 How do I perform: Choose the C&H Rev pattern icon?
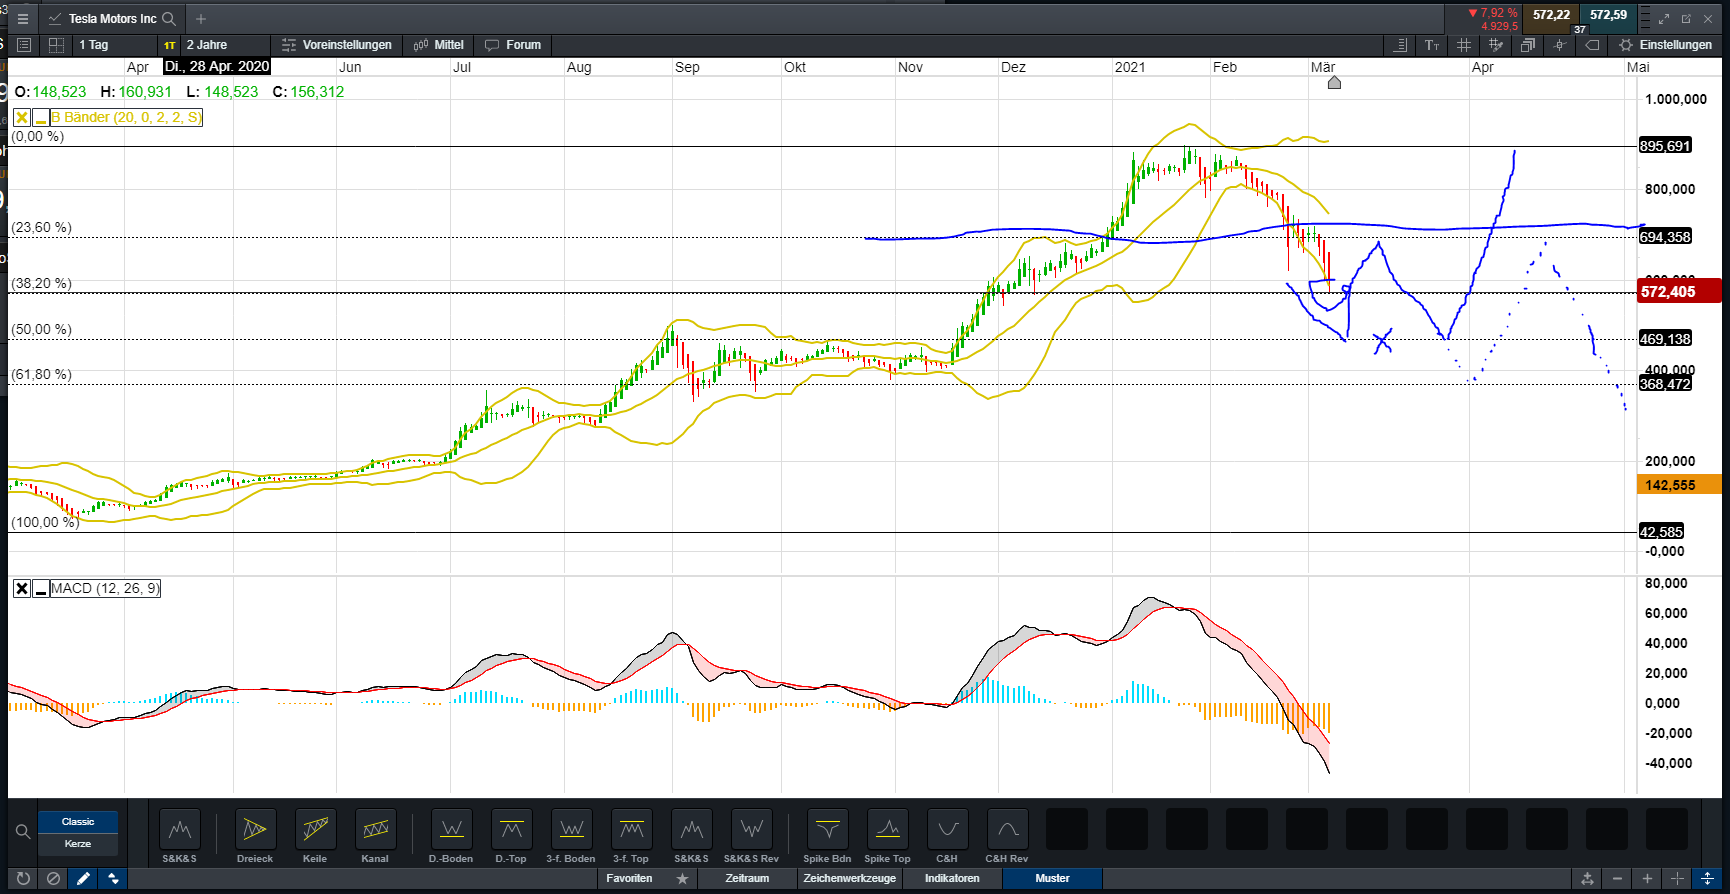(x=1006, y=830)
